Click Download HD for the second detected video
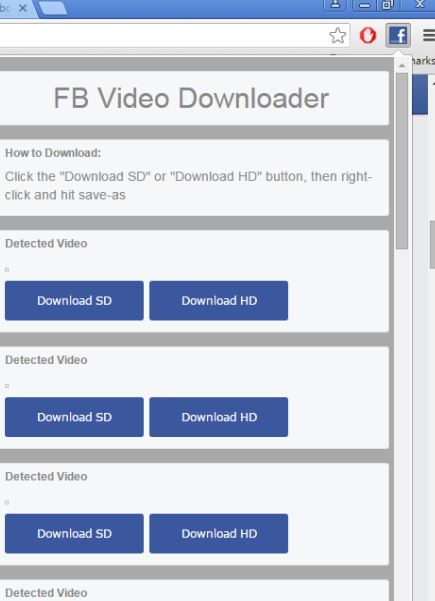 (x=218, y=417)
